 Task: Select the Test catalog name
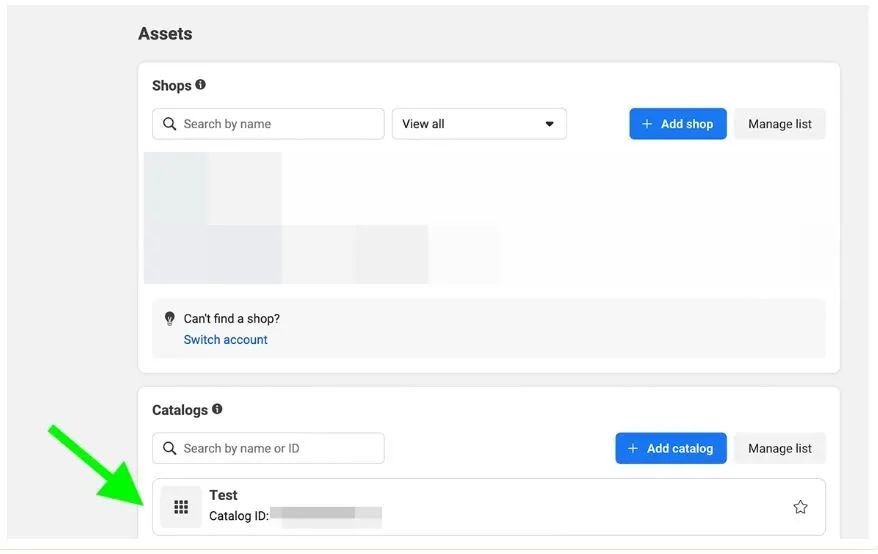223,495
